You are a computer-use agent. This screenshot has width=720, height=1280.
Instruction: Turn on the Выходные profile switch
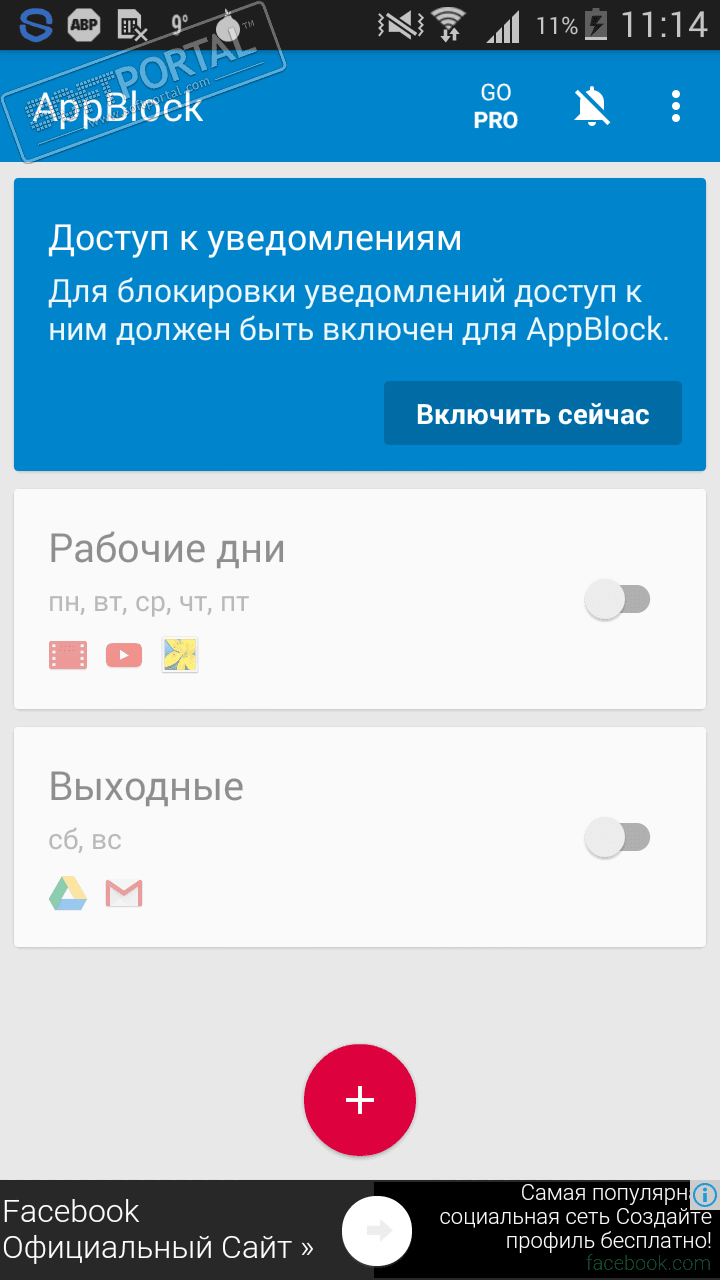617,837
